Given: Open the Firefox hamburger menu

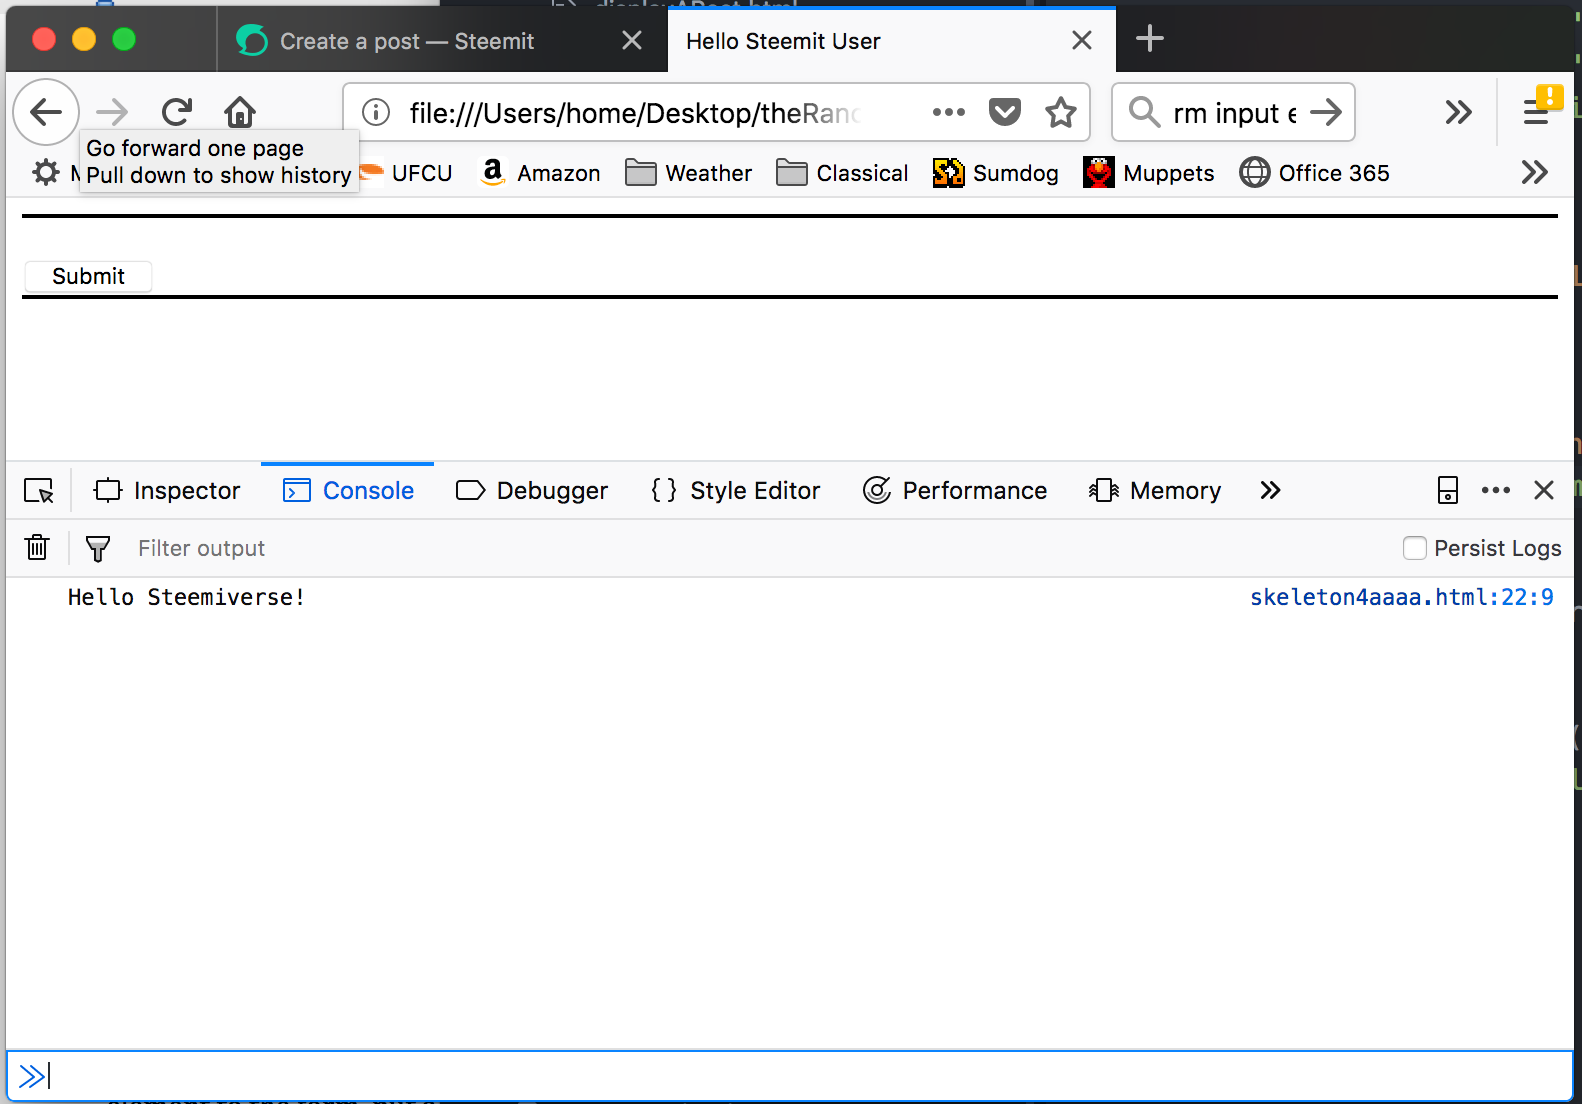Looking at the screenshot, I should [1536, 112].
